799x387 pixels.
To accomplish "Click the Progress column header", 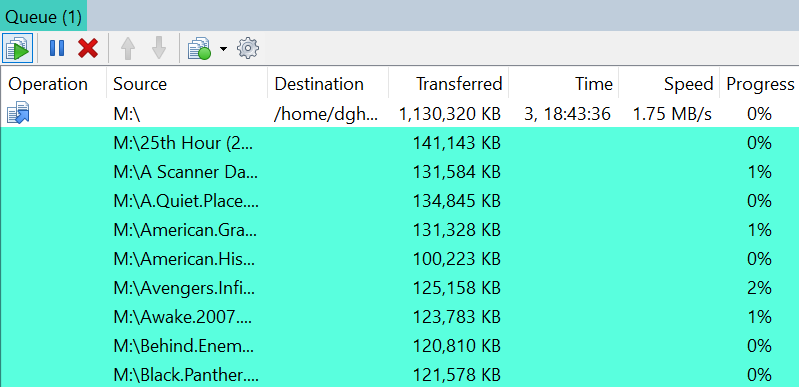I will tap(759, 84).
